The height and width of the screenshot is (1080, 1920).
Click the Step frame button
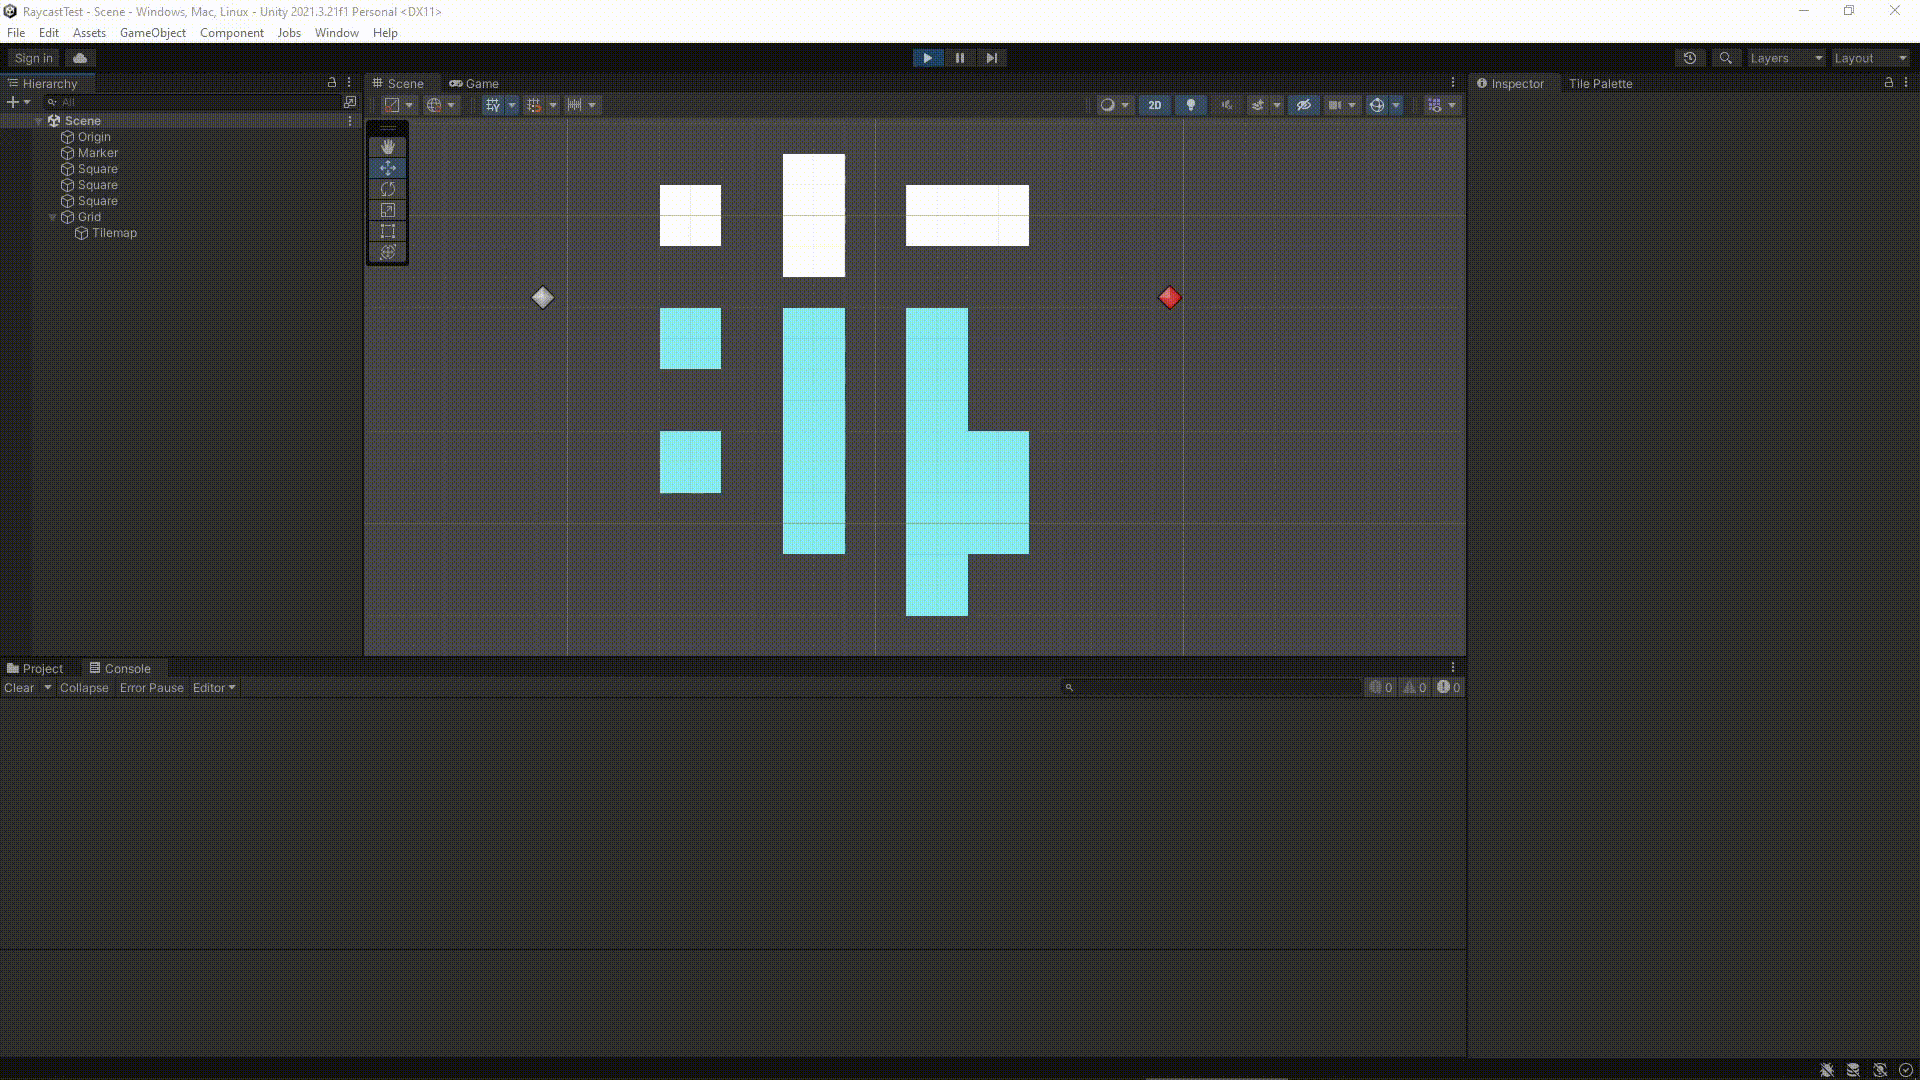click(x=991, y=58)
